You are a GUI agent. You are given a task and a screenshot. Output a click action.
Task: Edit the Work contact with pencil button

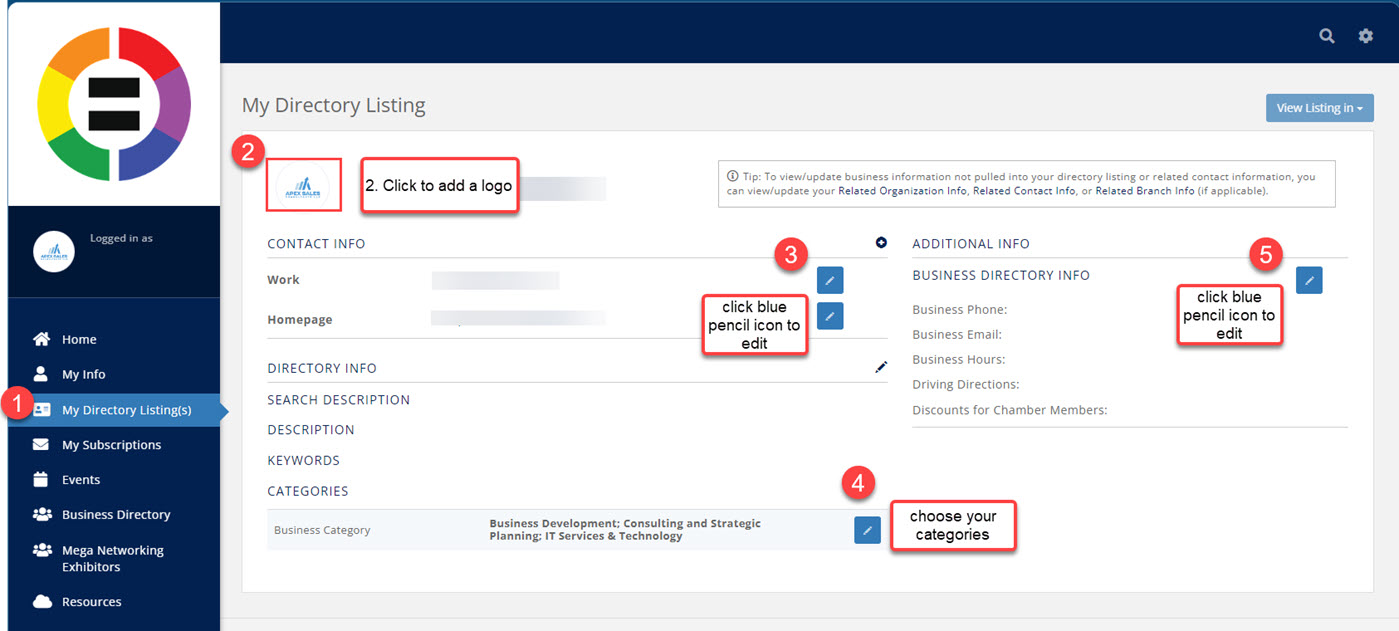point(830,280)
